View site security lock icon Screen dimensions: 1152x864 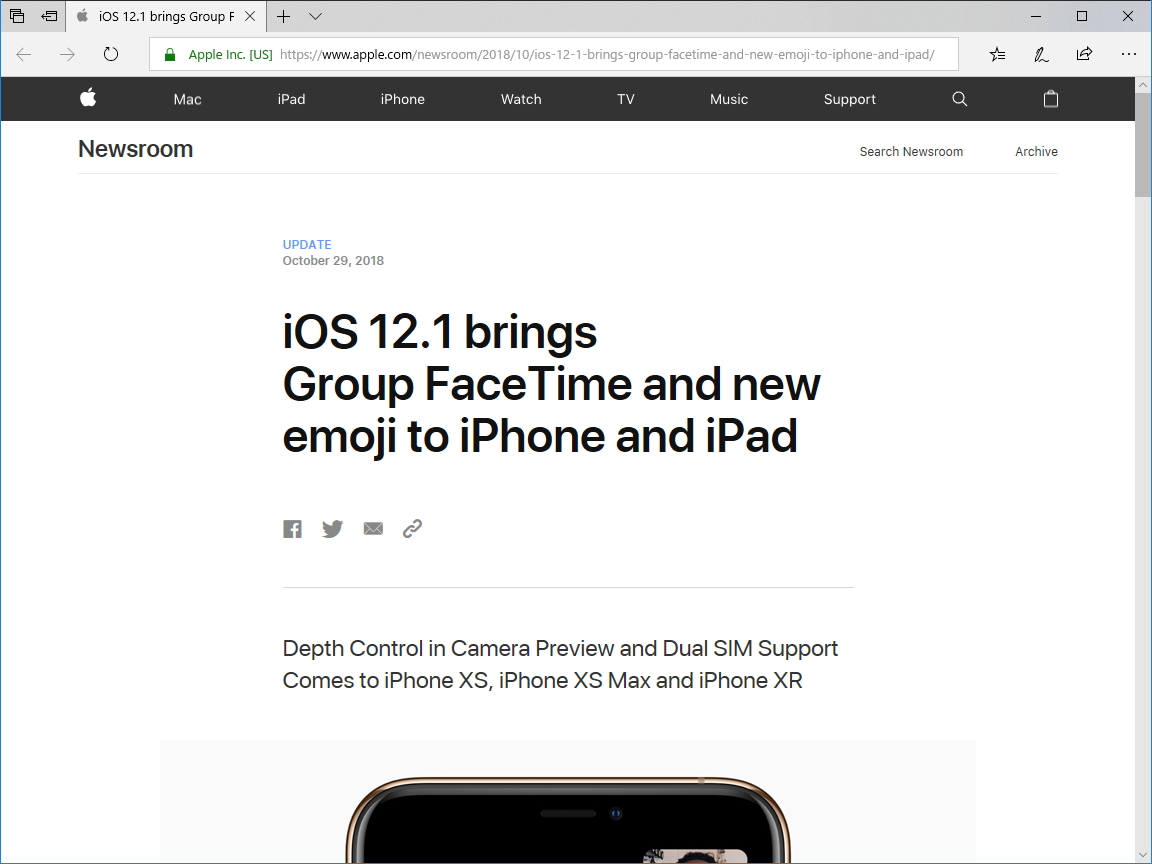point(170,54)
